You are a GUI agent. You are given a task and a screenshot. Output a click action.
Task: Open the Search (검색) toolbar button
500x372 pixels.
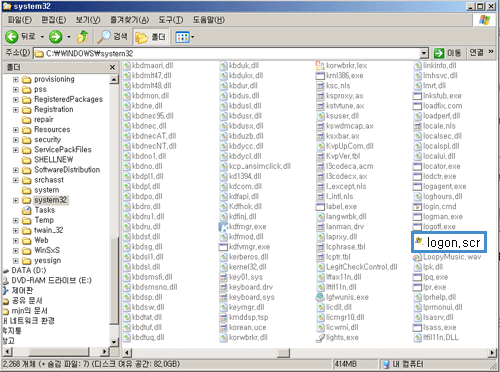112,37
